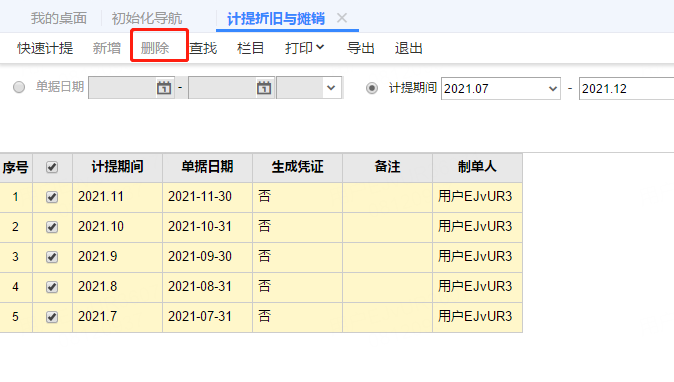Select the 计提折旧与摊销 tab
This screenshot has width=674, height=382.
pyautogui.click(x=276, y=19)
